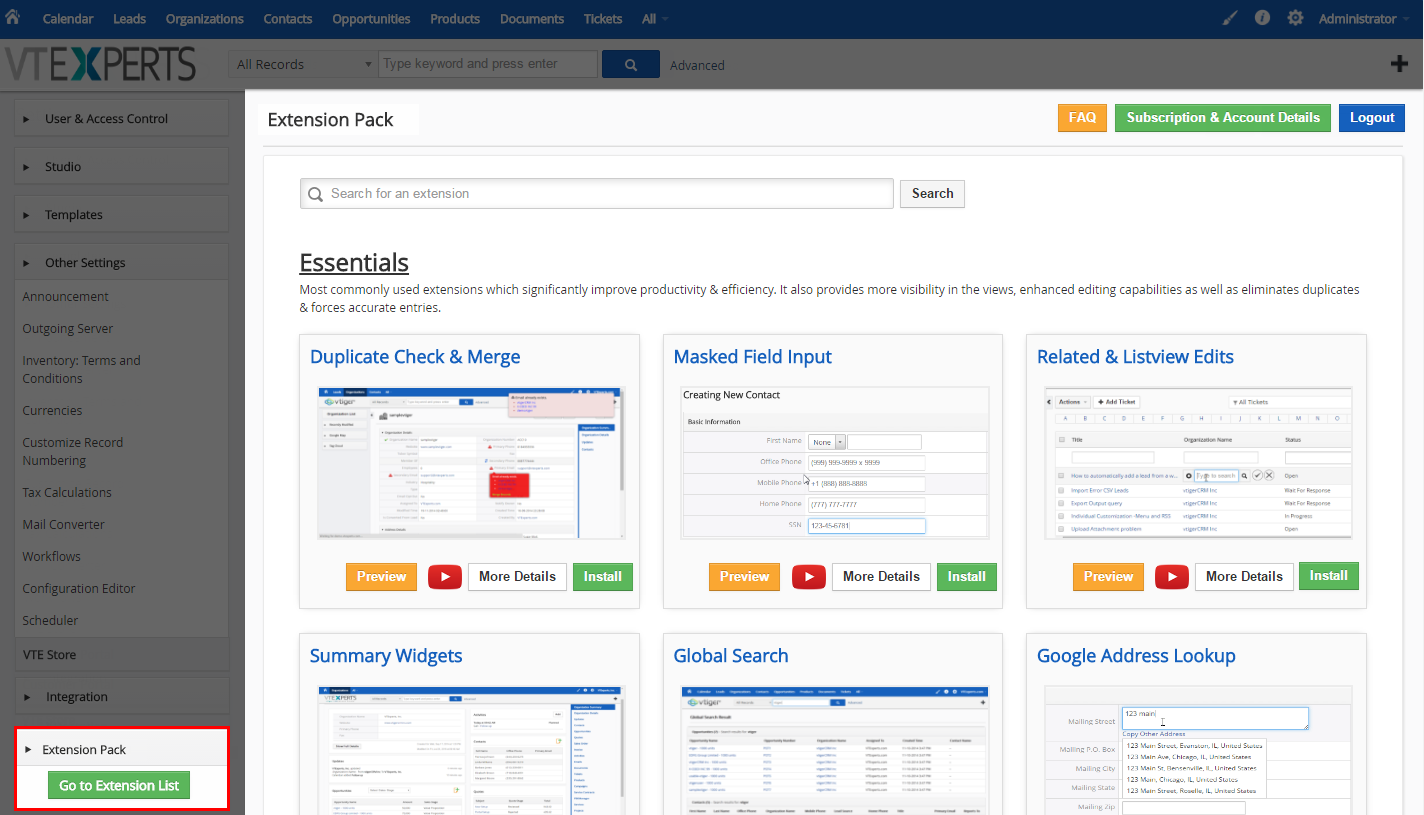Focus the global keyword search field

tap(488, 64)
